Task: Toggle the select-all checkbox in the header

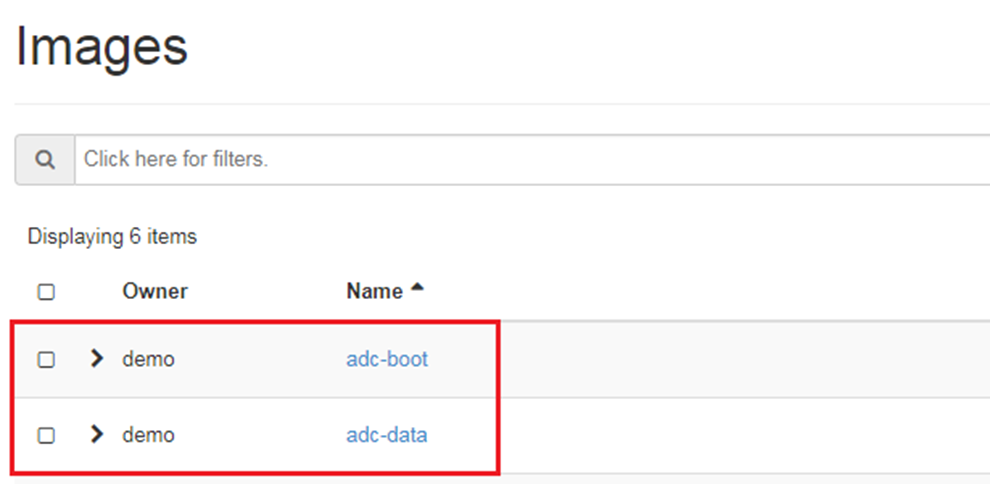Action: pyautogui.click(x=46, y=292)
